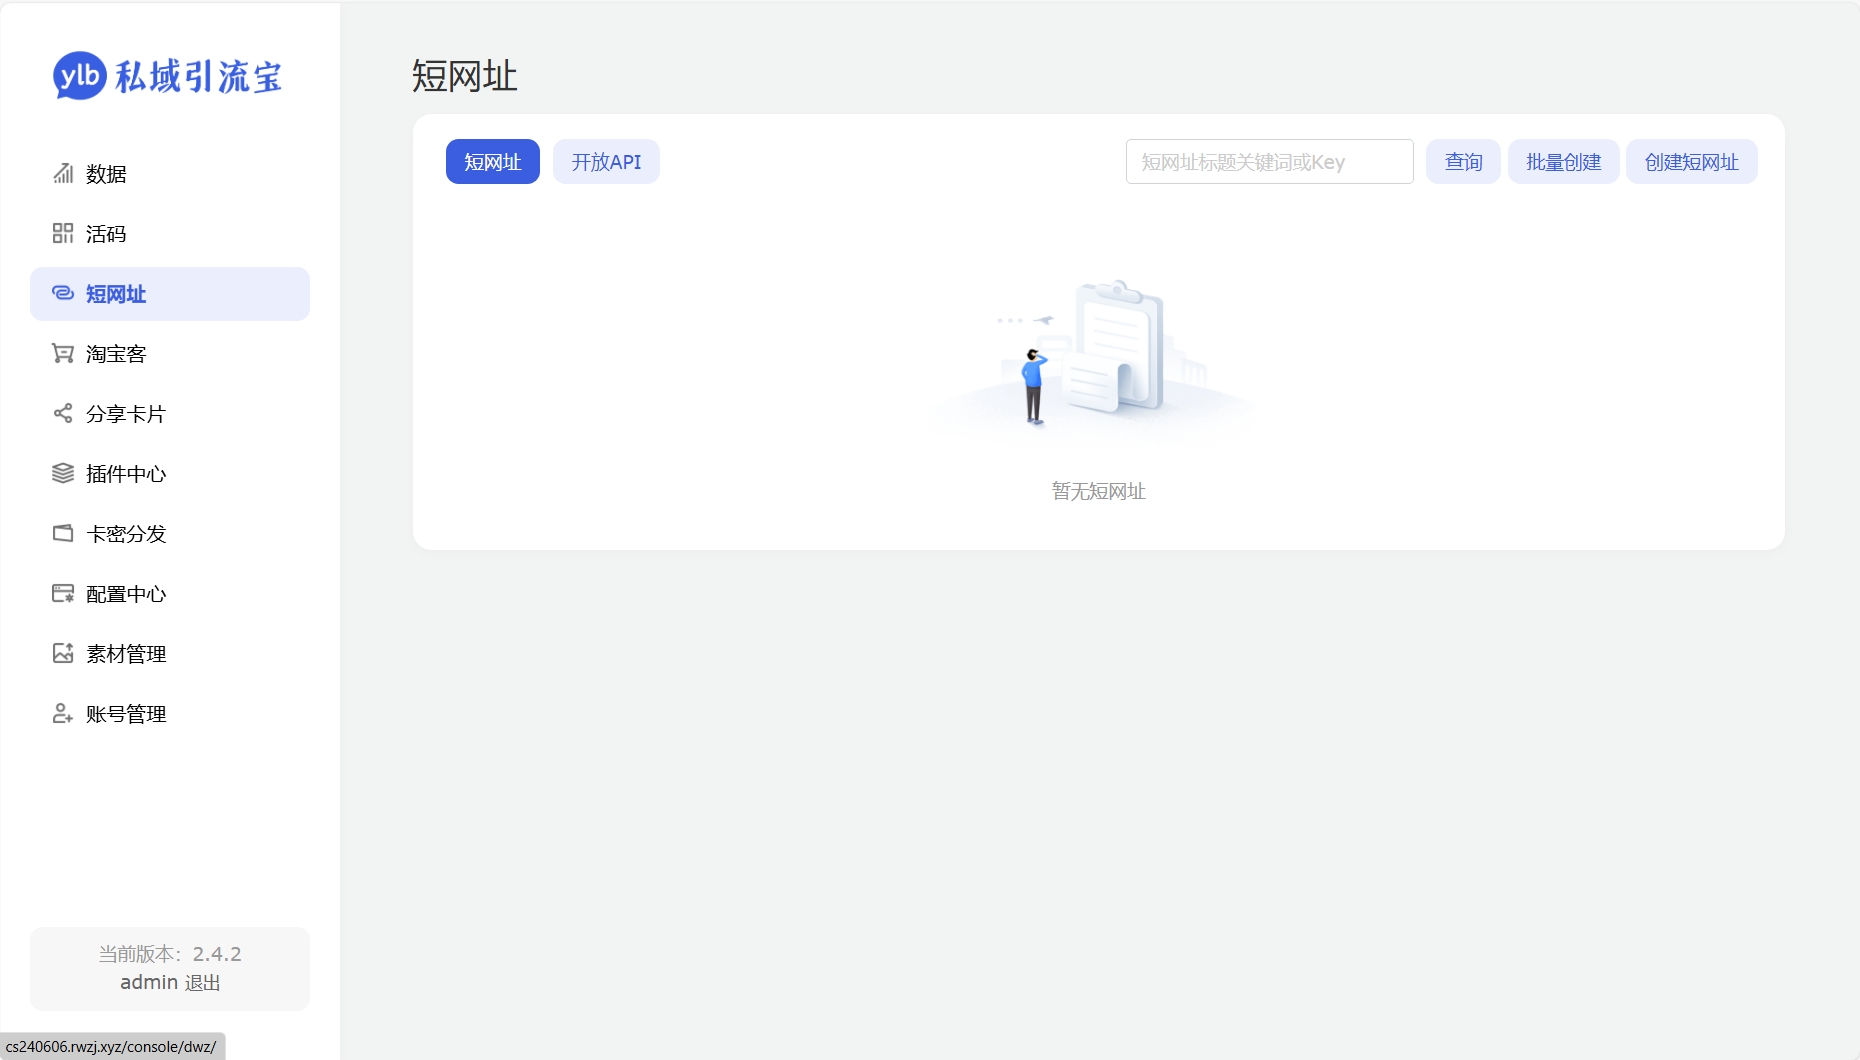This screenshot has width=1860, height=1060.
Task: Click the link icon beside 短网址 in sidebar
Action: 63,294
